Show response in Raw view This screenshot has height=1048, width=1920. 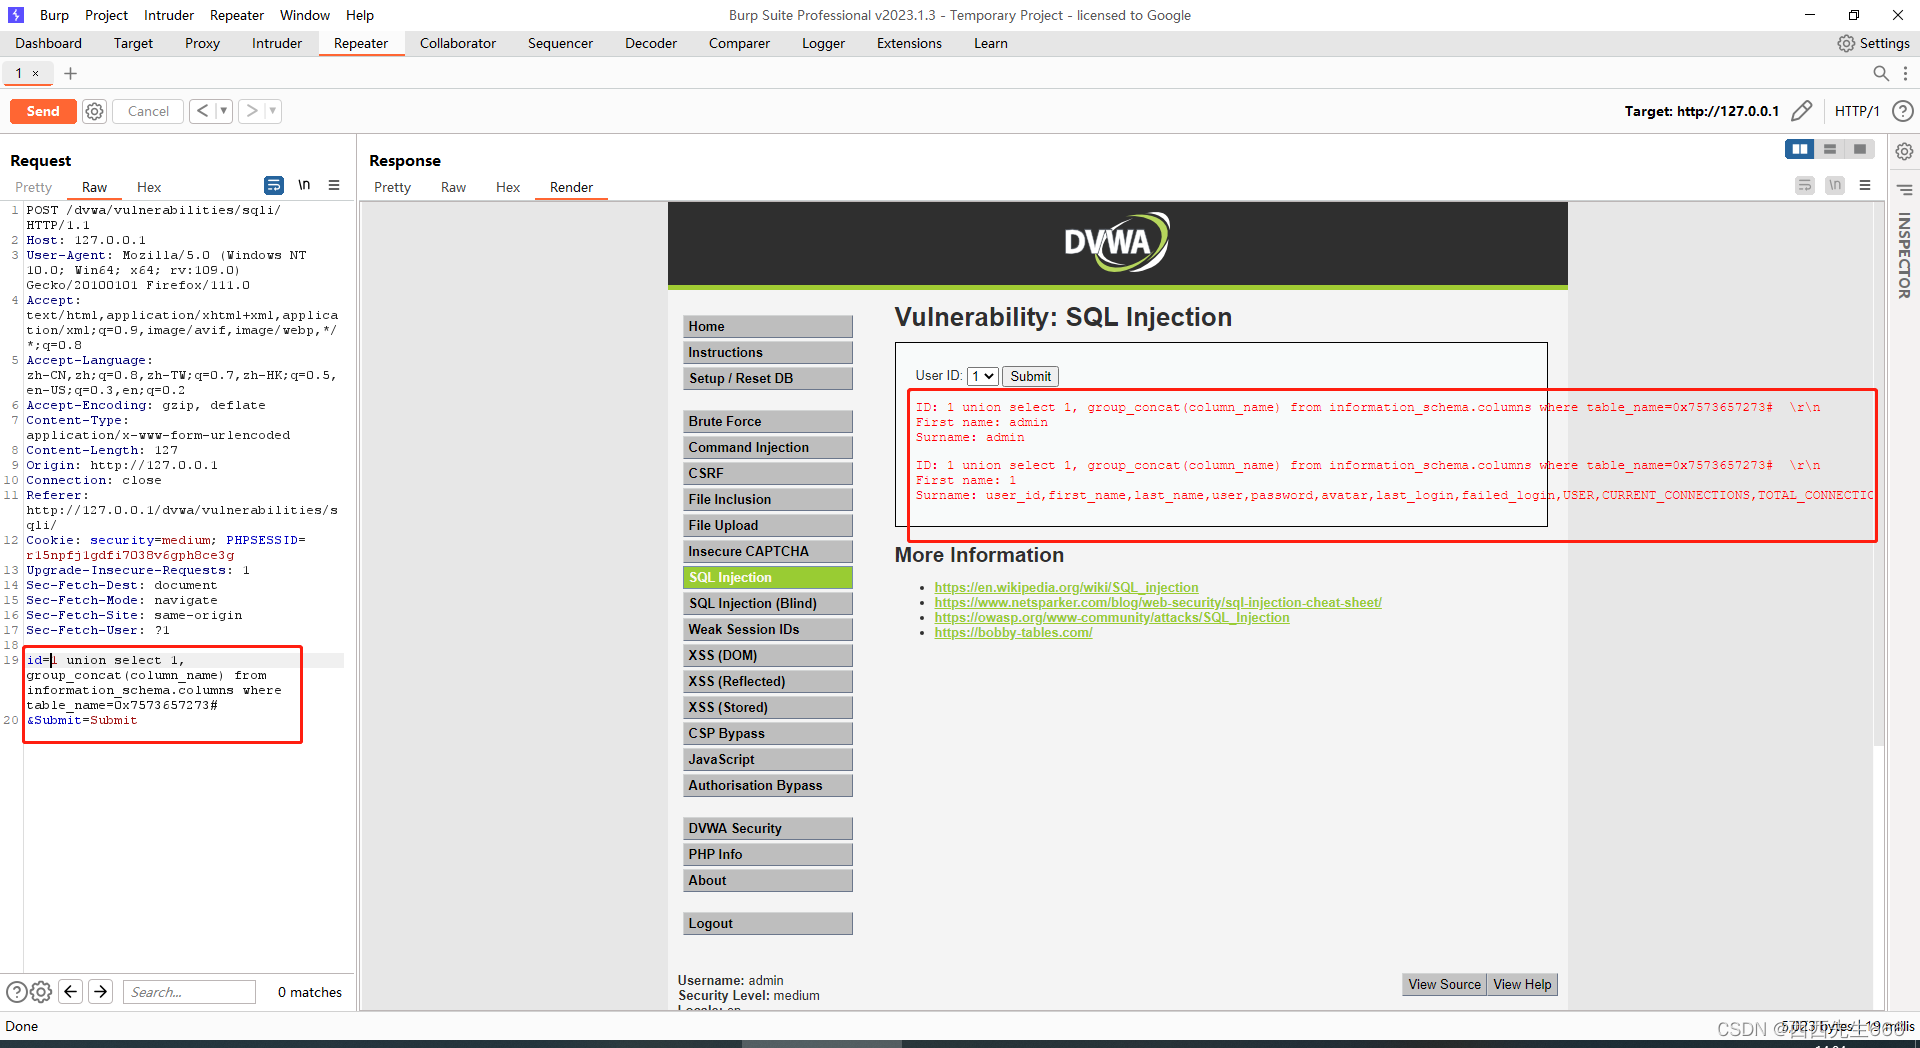coord(453,187)
